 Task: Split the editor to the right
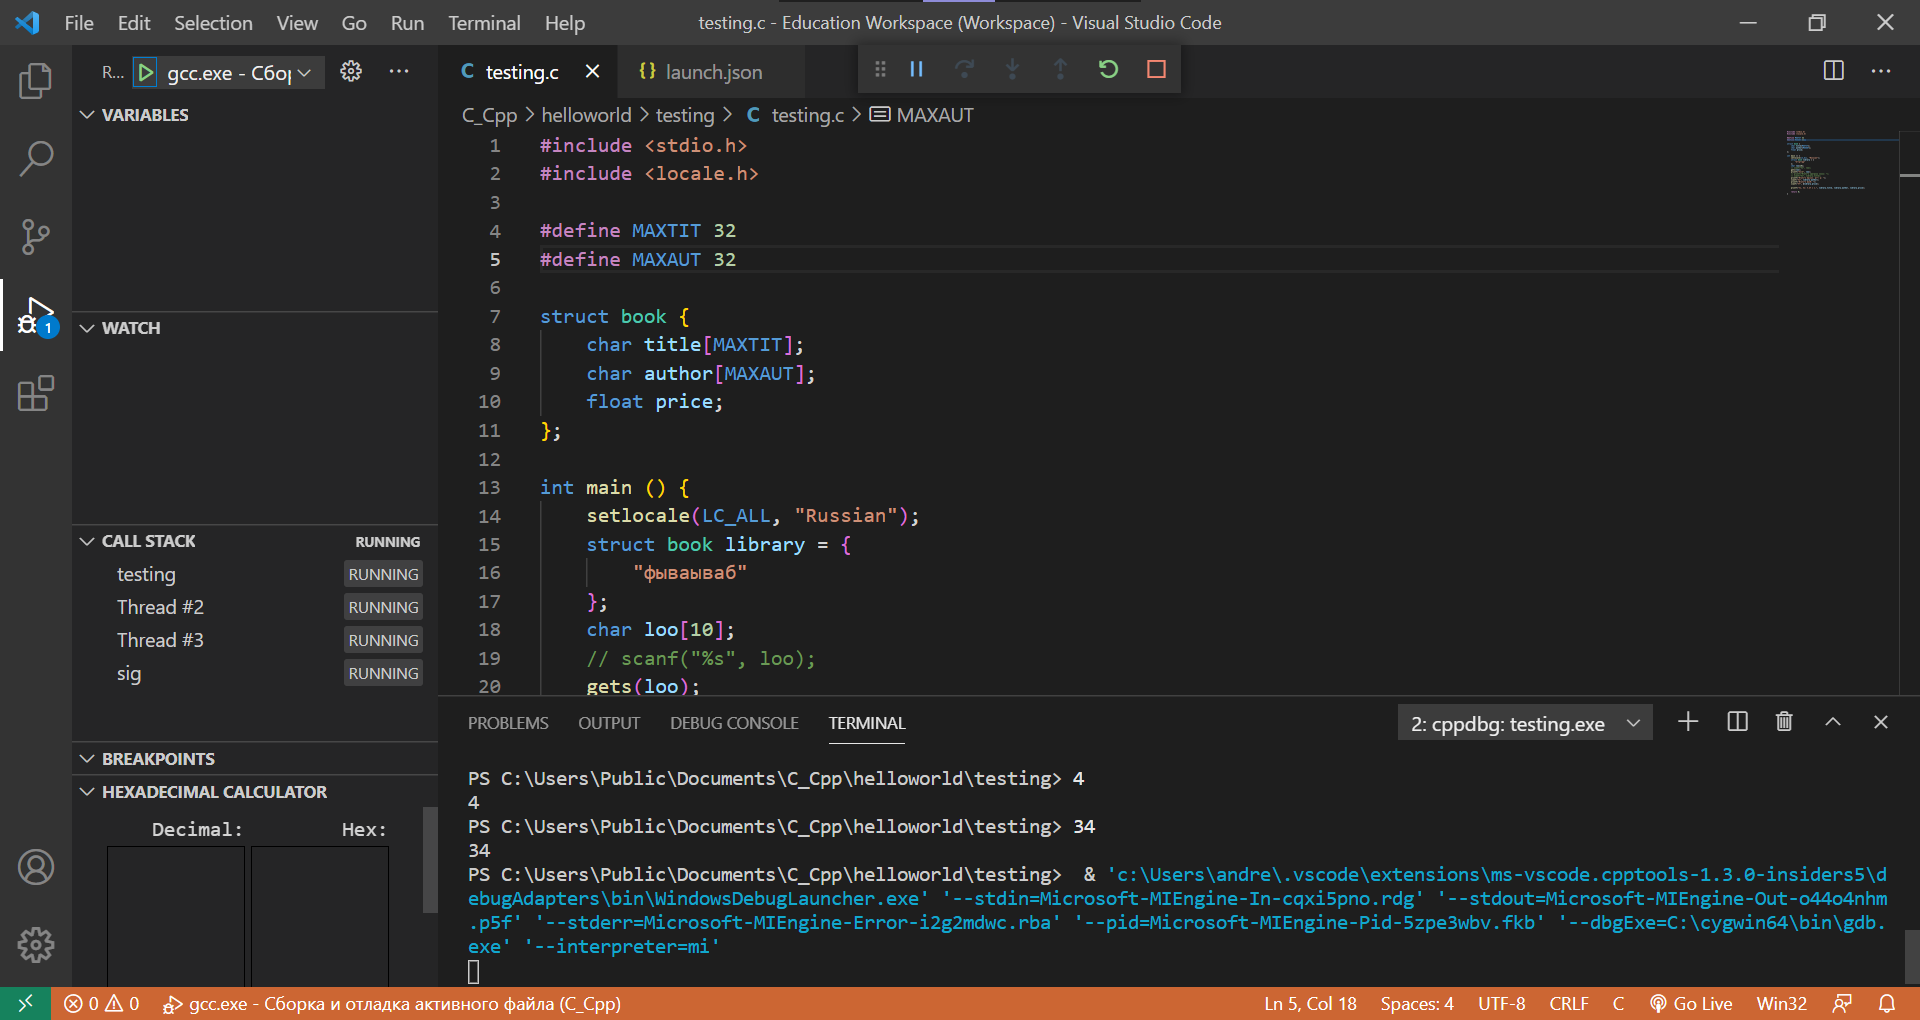click(x=1834, y=70)
